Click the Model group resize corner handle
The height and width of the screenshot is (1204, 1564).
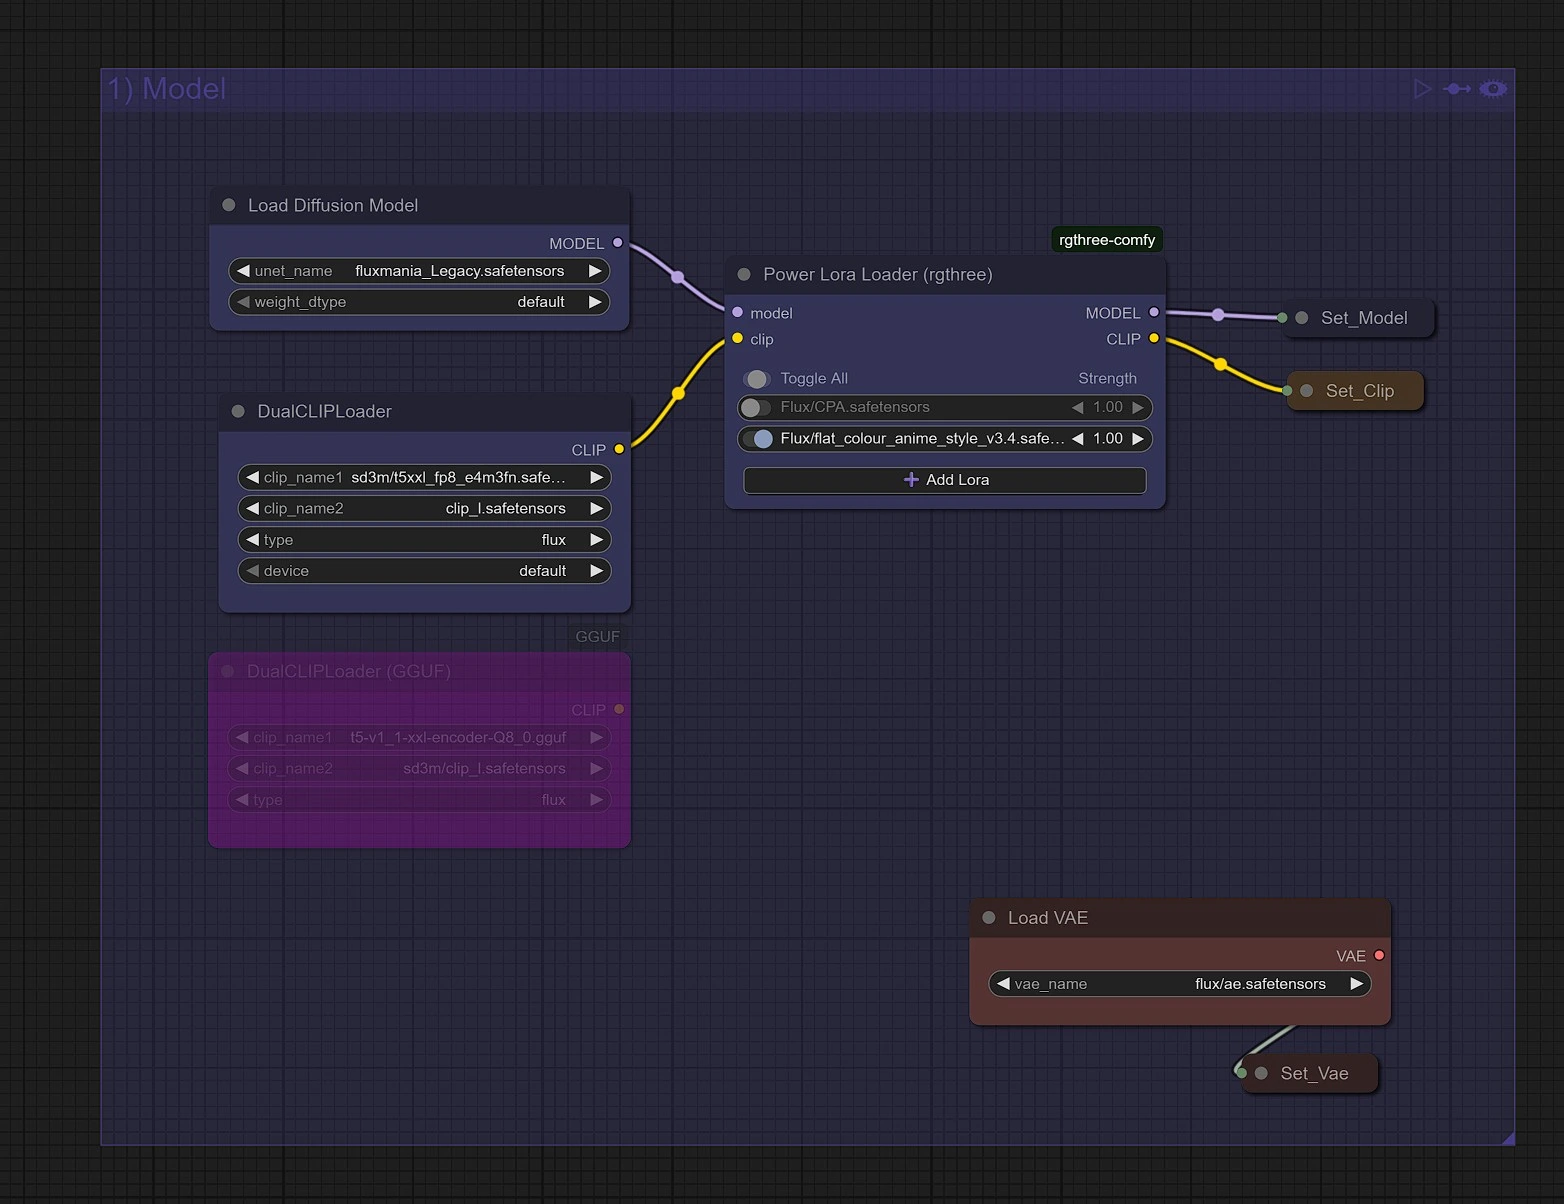tap(1508, 1139)
